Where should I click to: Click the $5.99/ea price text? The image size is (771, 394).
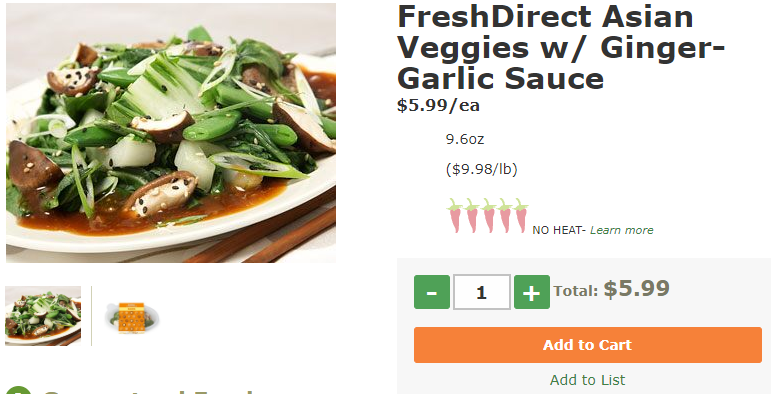tap(438, 105)
